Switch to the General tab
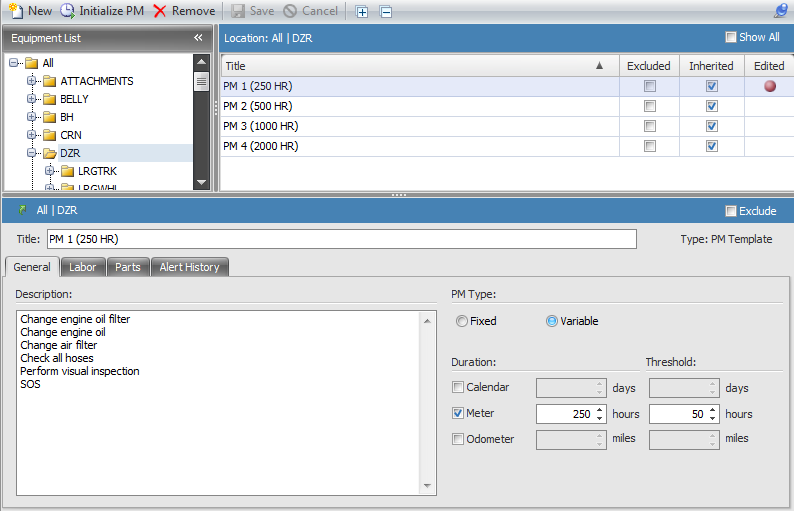Image resolution: width=794 pixels, height=511 pixels. coord(32,267)
